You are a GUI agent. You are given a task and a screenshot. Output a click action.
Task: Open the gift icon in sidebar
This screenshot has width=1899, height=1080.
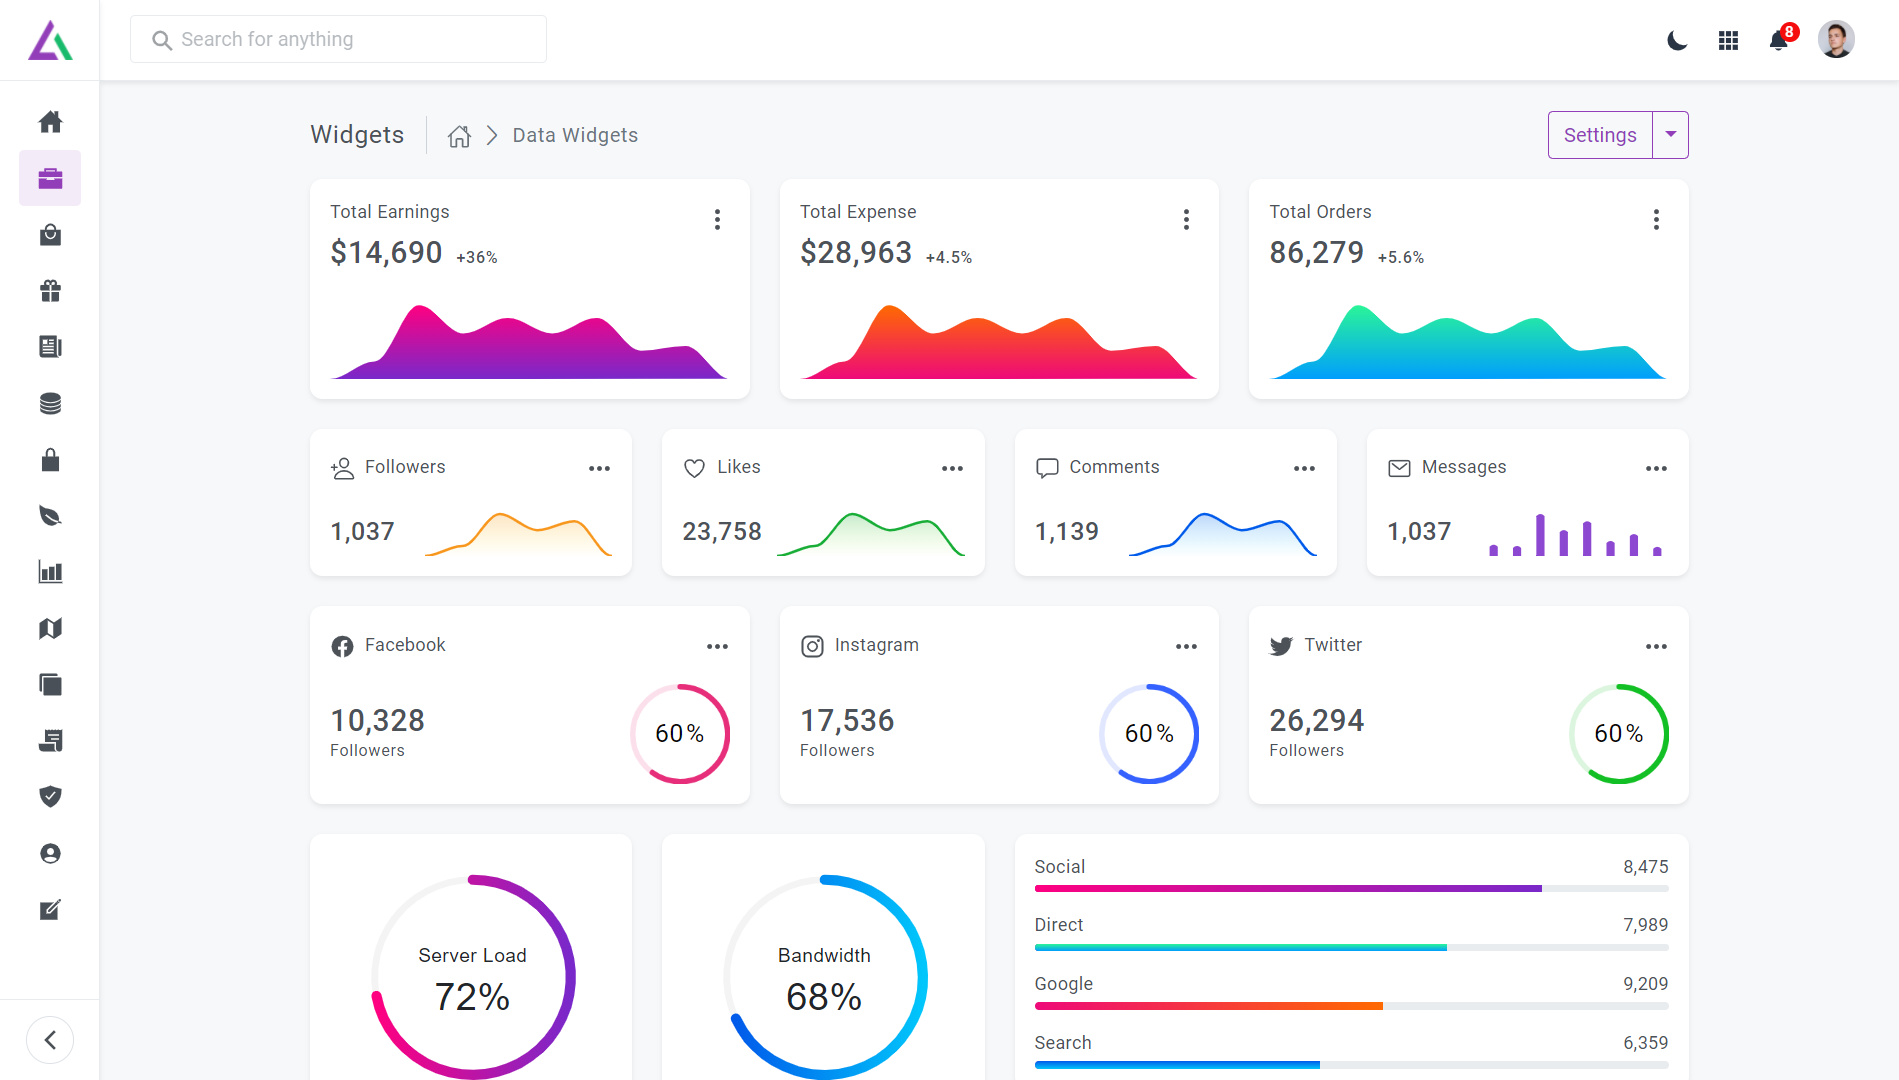[50, 291]
